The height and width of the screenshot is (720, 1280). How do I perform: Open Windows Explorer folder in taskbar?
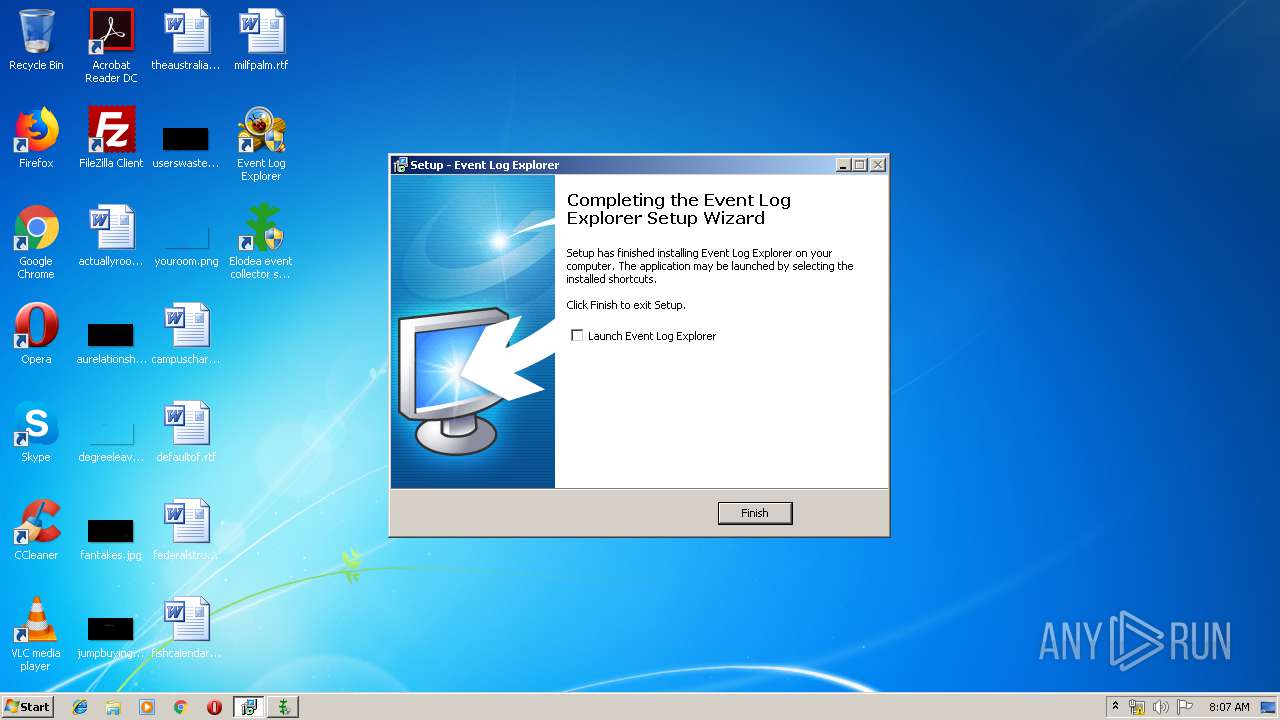click(113, 707)
